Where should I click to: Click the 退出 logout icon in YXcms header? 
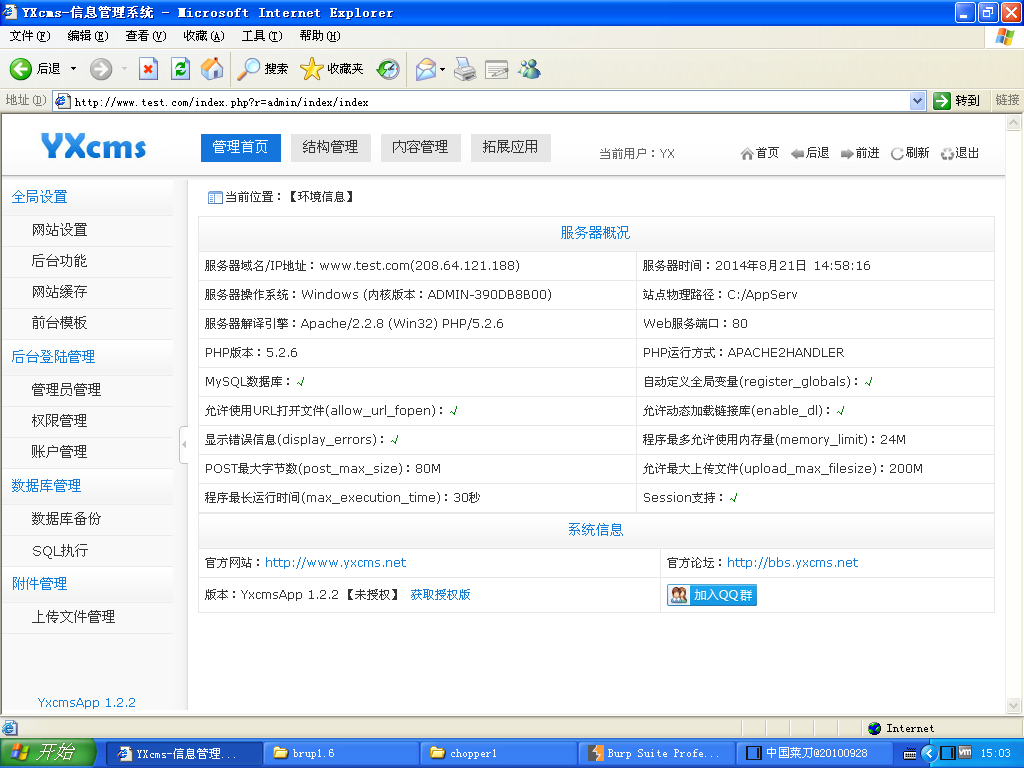click(x=947, y=153)
